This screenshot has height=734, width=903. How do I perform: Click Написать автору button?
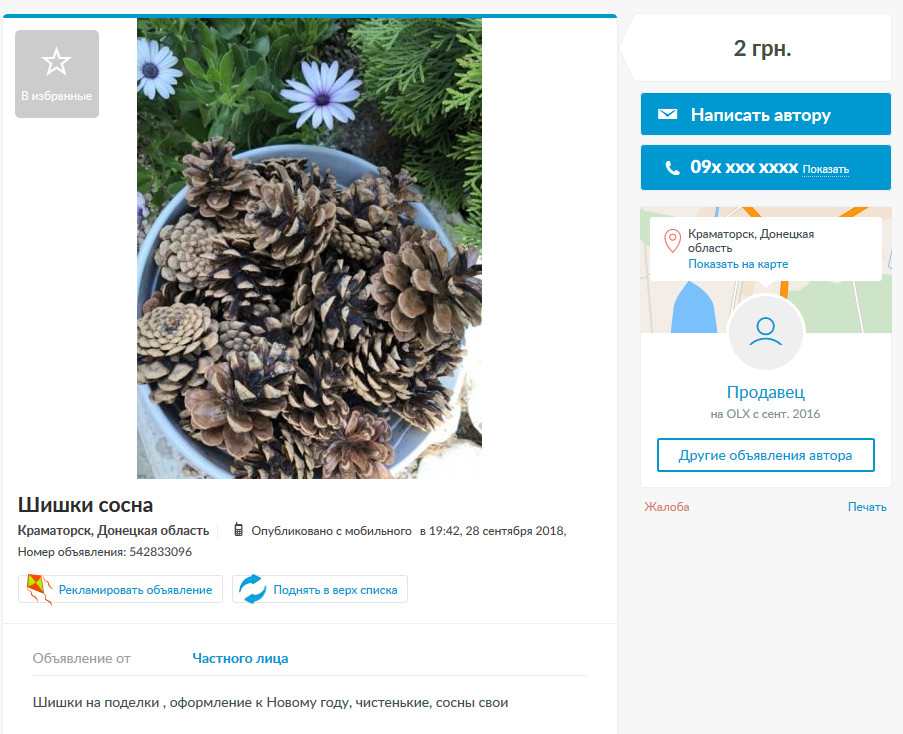[x=765, y=114]
